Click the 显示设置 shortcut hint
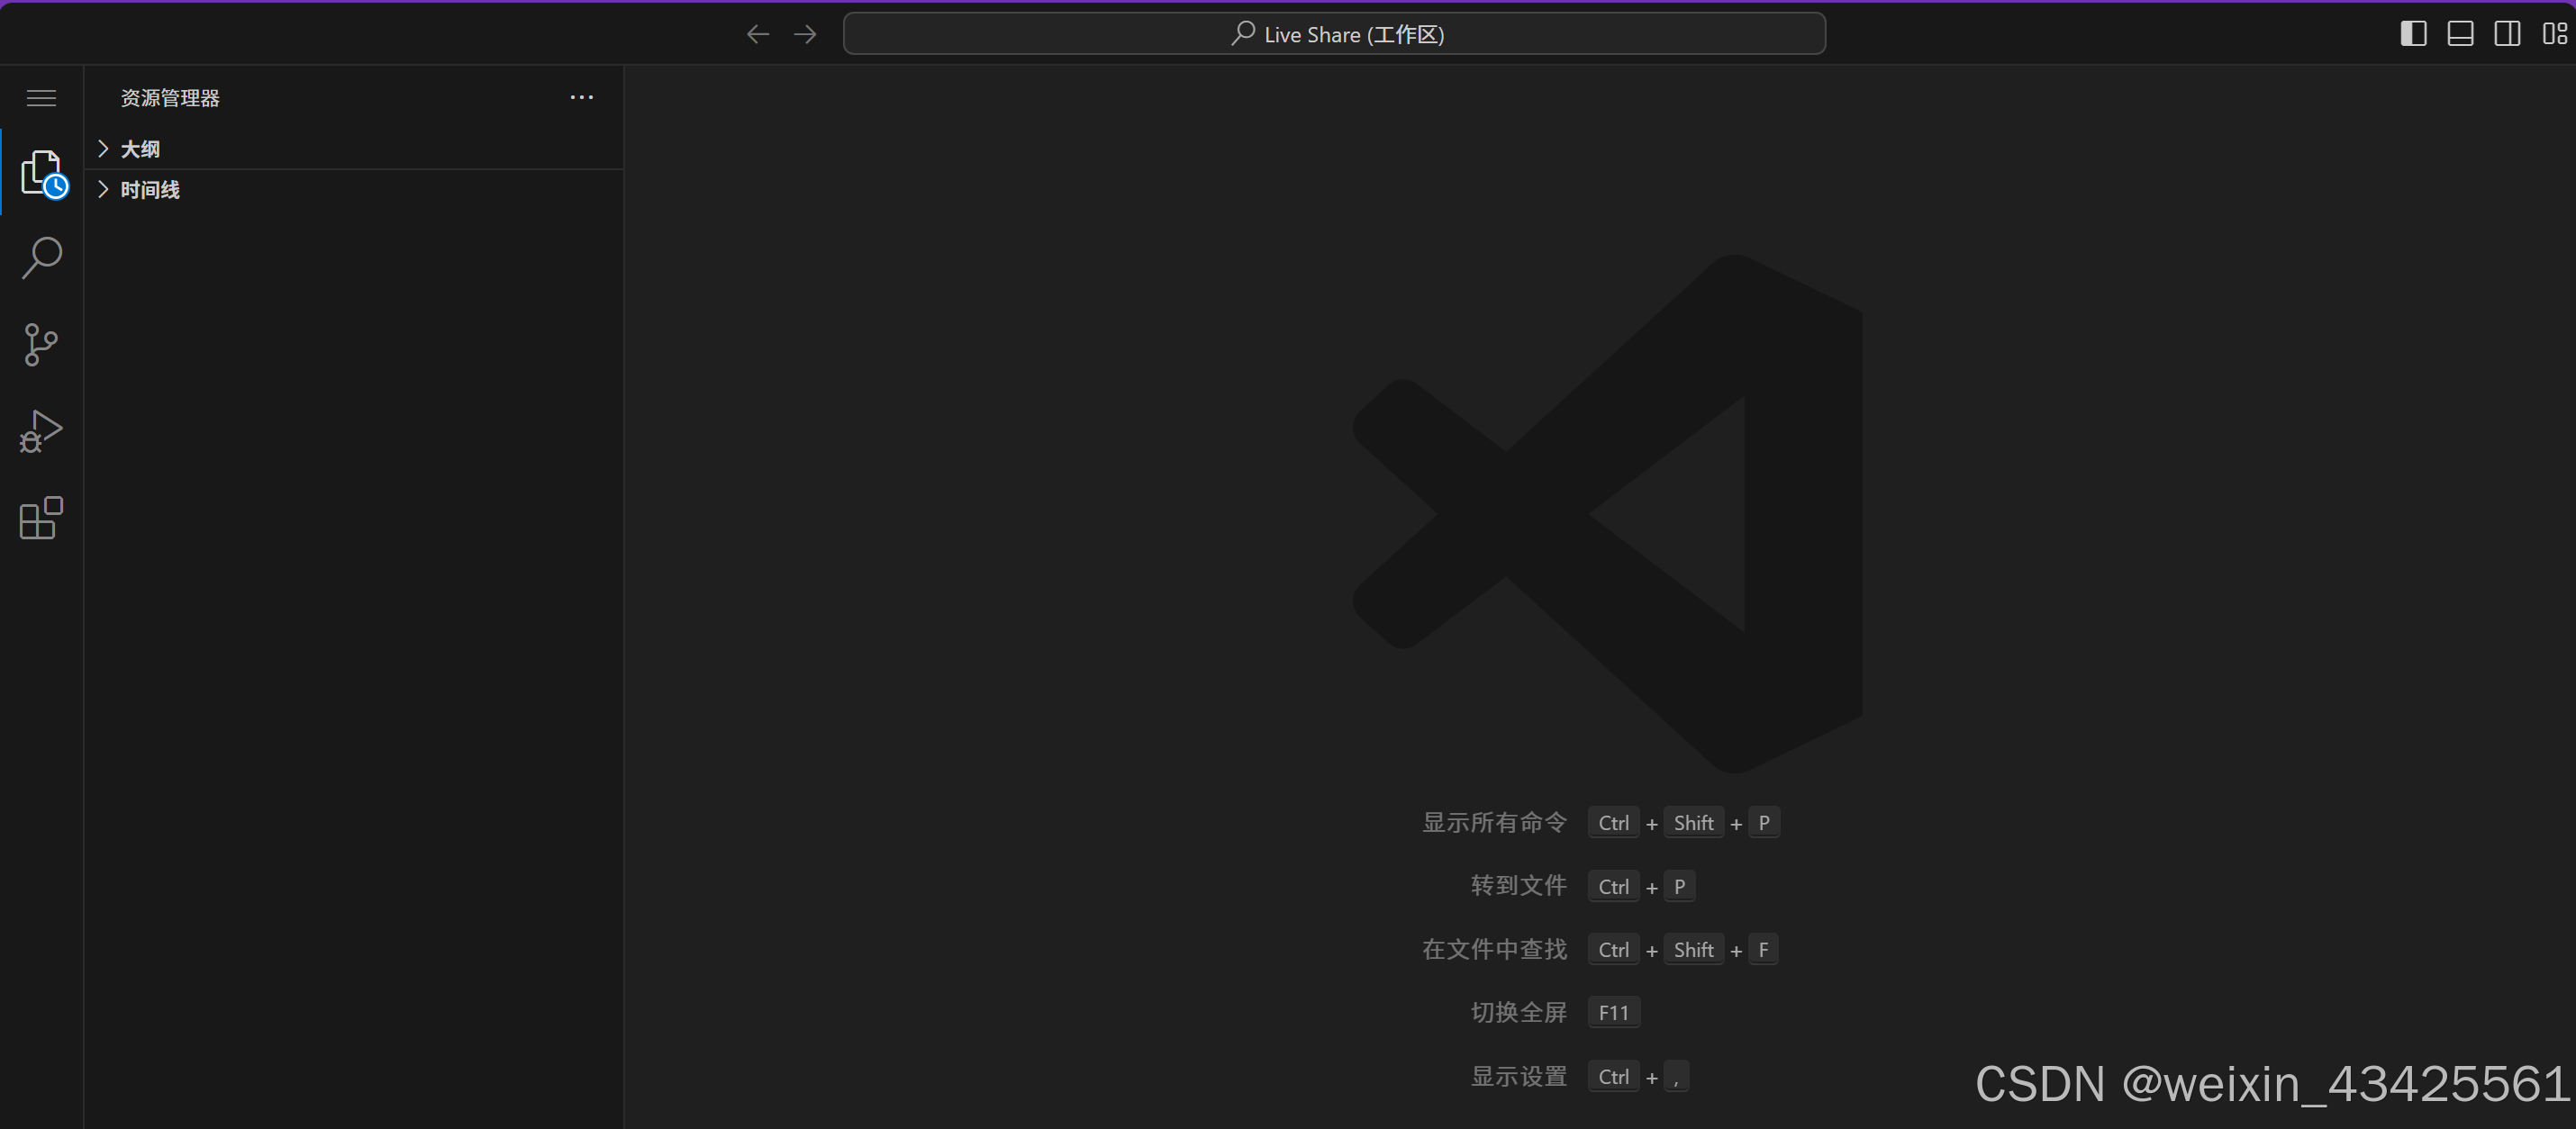This screenshot has width=2576, height=1129. coord(1519,1077)
